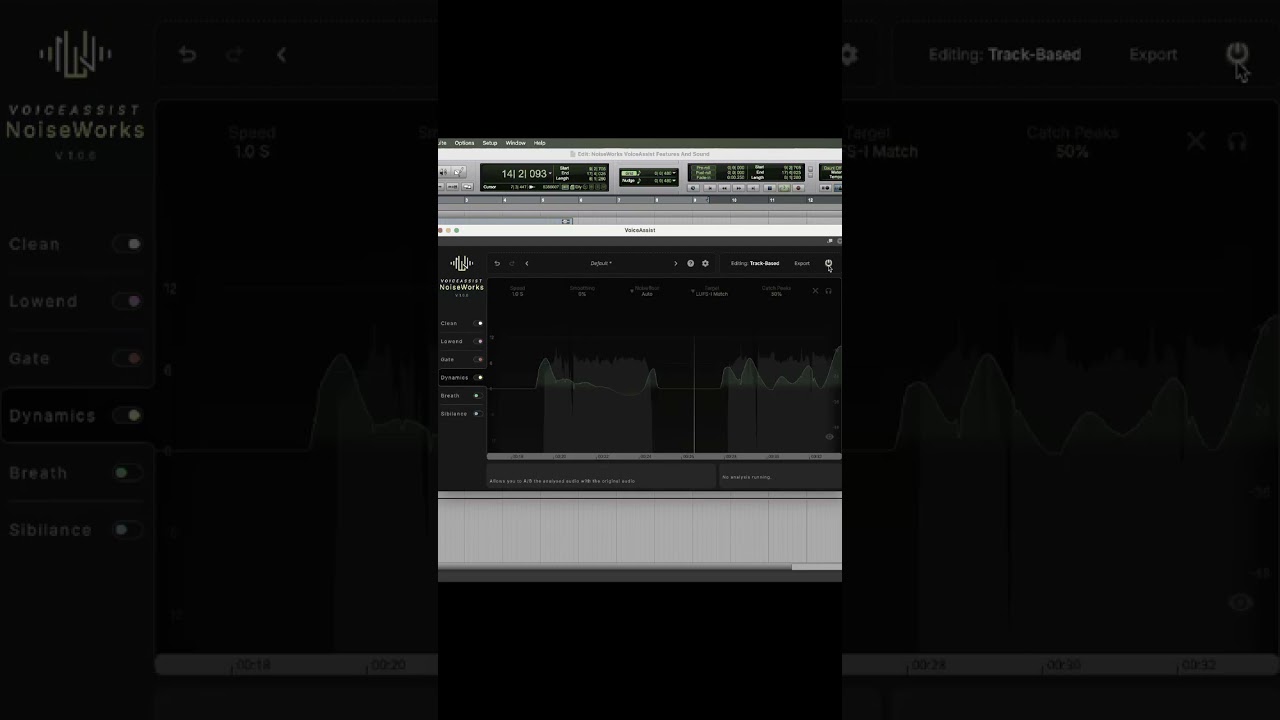Image resolution: width=1280 pixels, height=720 pixels.
Task: Select the Lowend module tab
Action: [452, 341]
